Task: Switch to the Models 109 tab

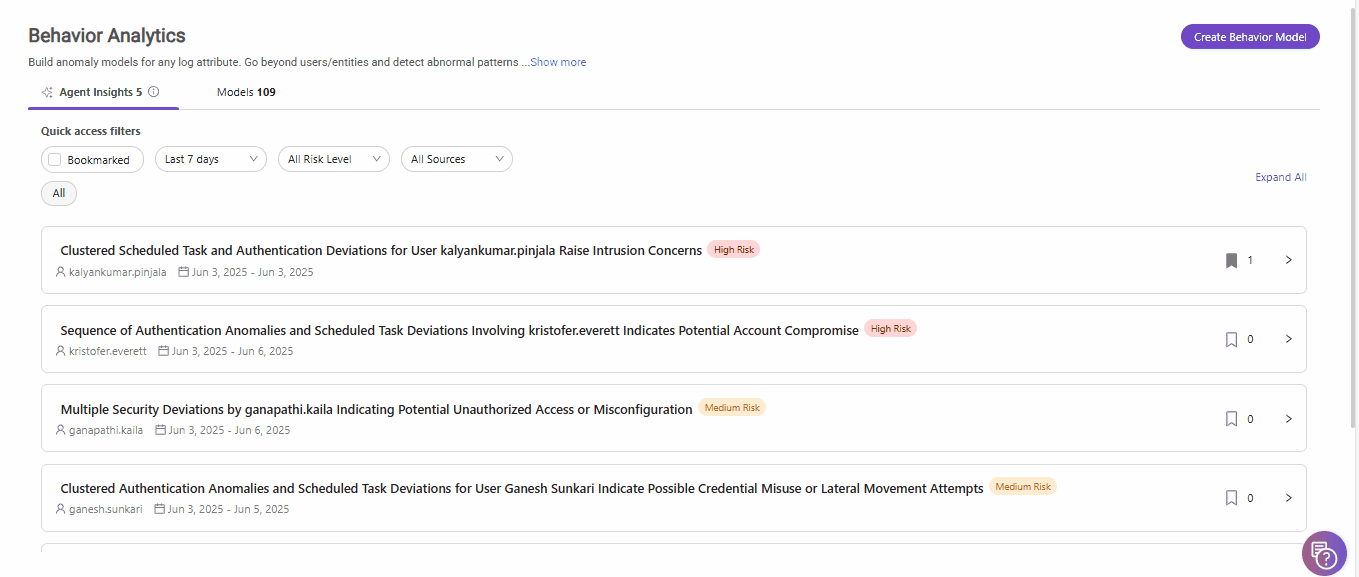Action: tap(246, 92)
